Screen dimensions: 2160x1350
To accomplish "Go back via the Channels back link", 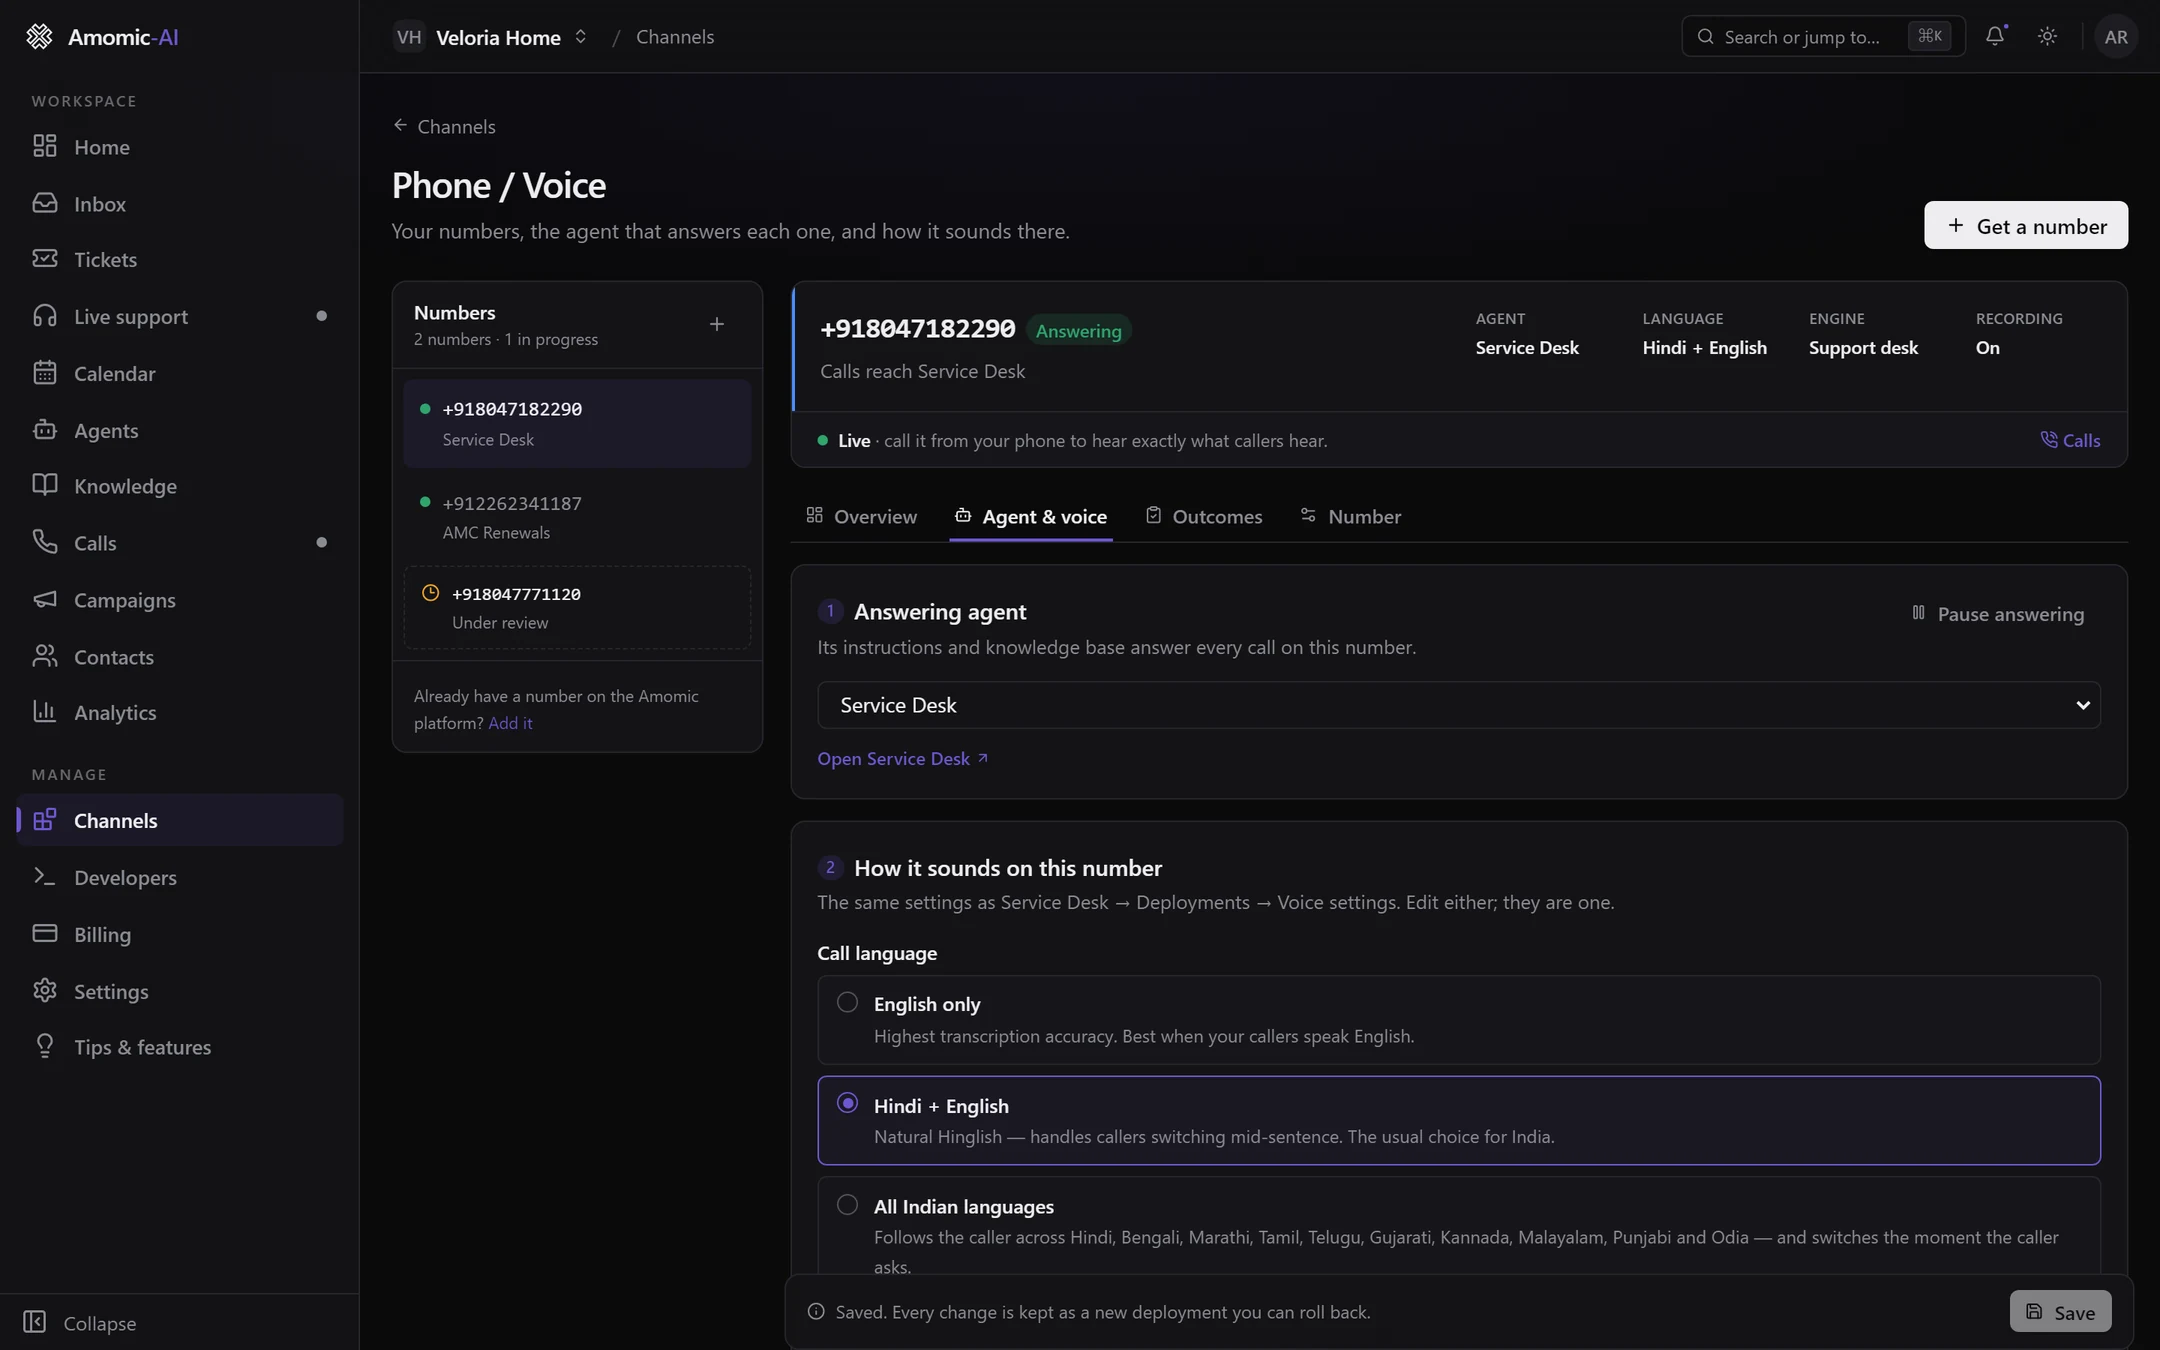I will (x=444, y=127).
